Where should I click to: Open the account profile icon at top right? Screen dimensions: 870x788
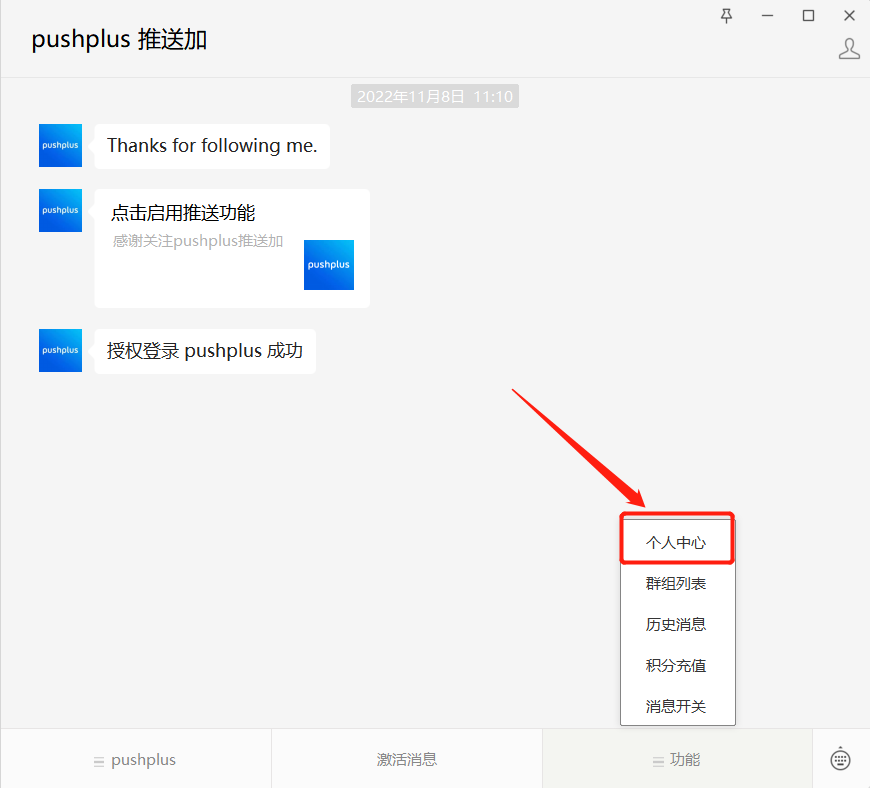[849, 49]
